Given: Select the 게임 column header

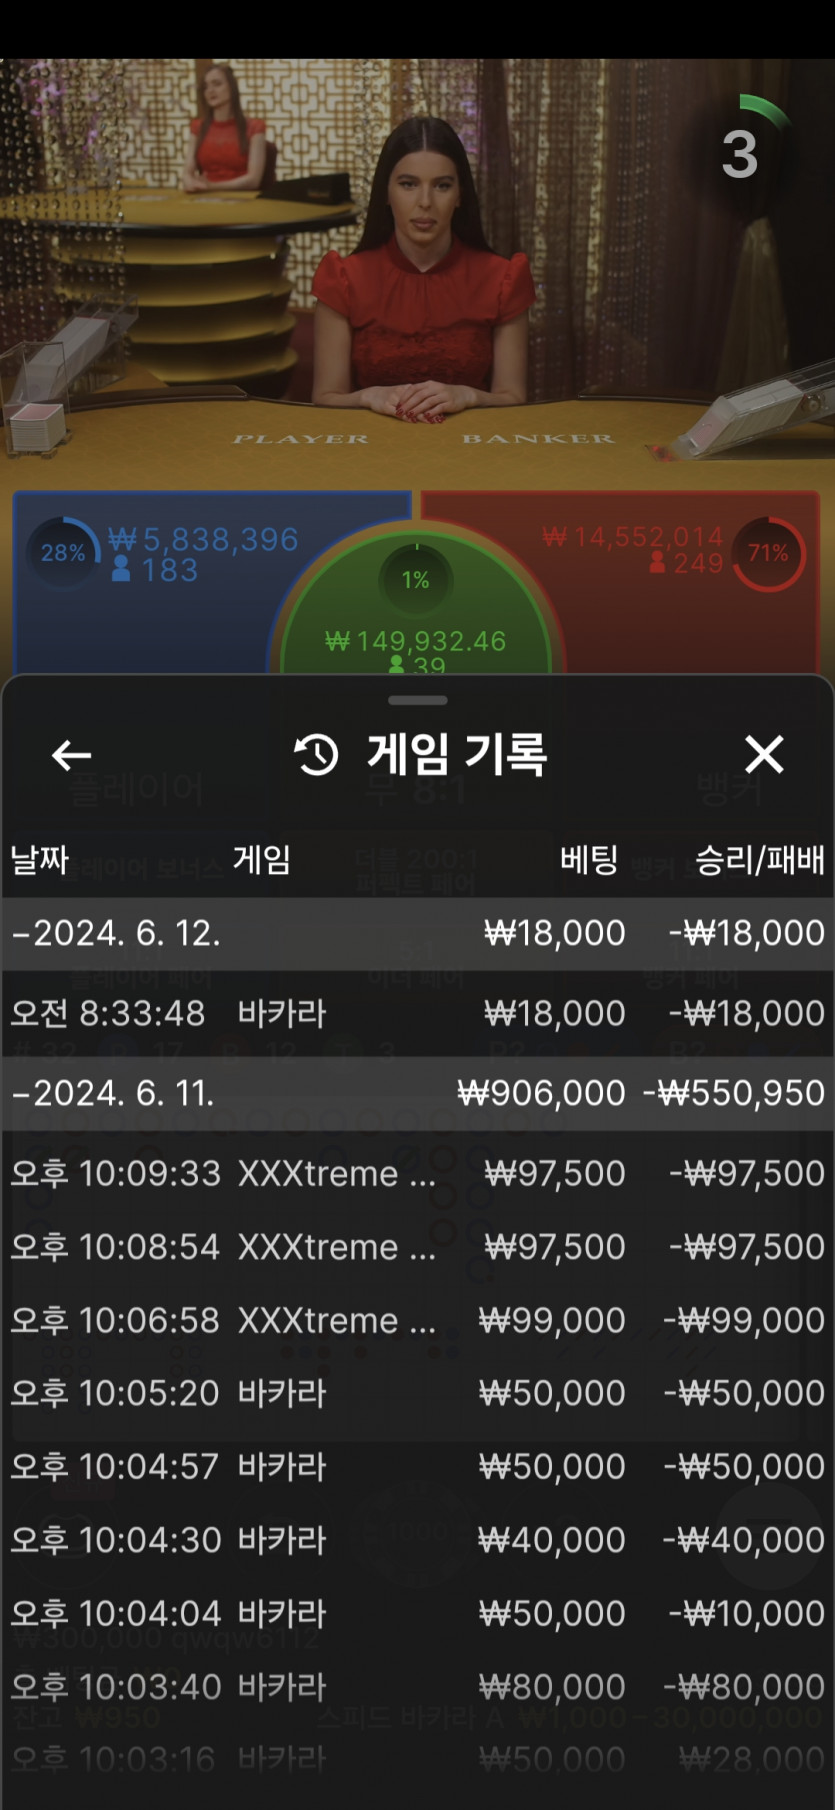Looking at the screenshot, I should (262, 859).
